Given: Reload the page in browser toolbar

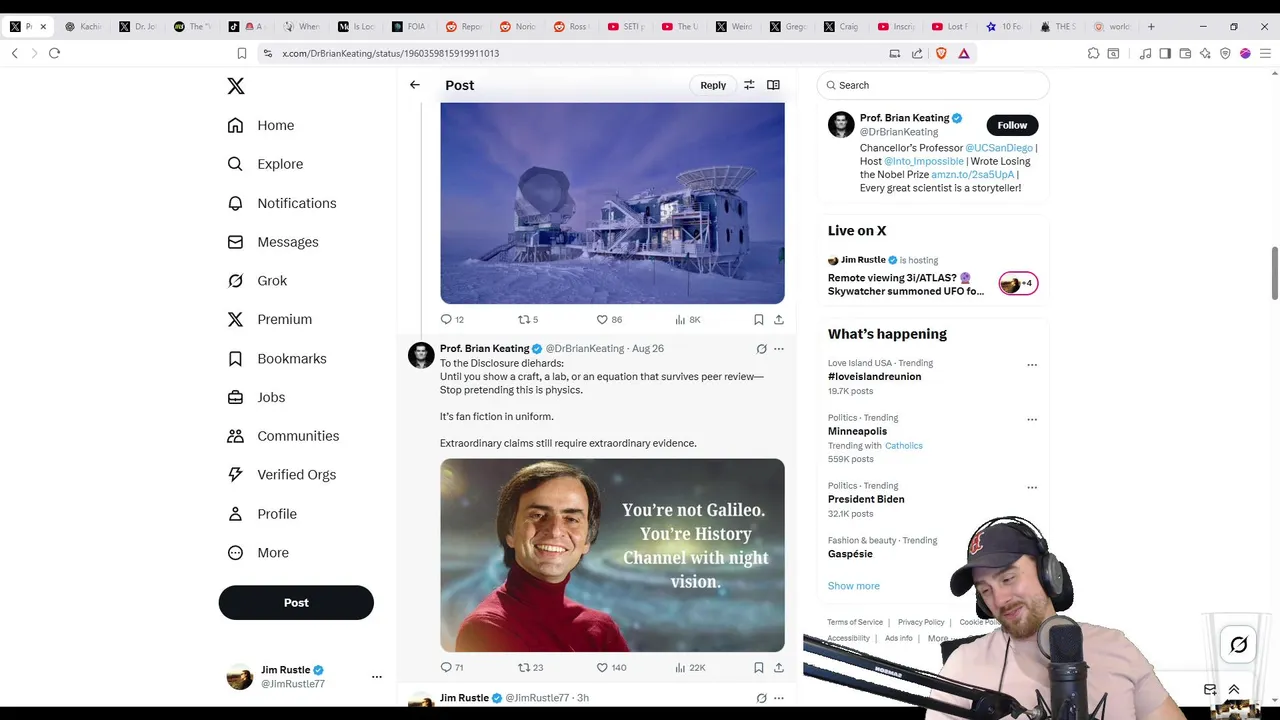Looking at the screenshot, I should tap(54, 53).
